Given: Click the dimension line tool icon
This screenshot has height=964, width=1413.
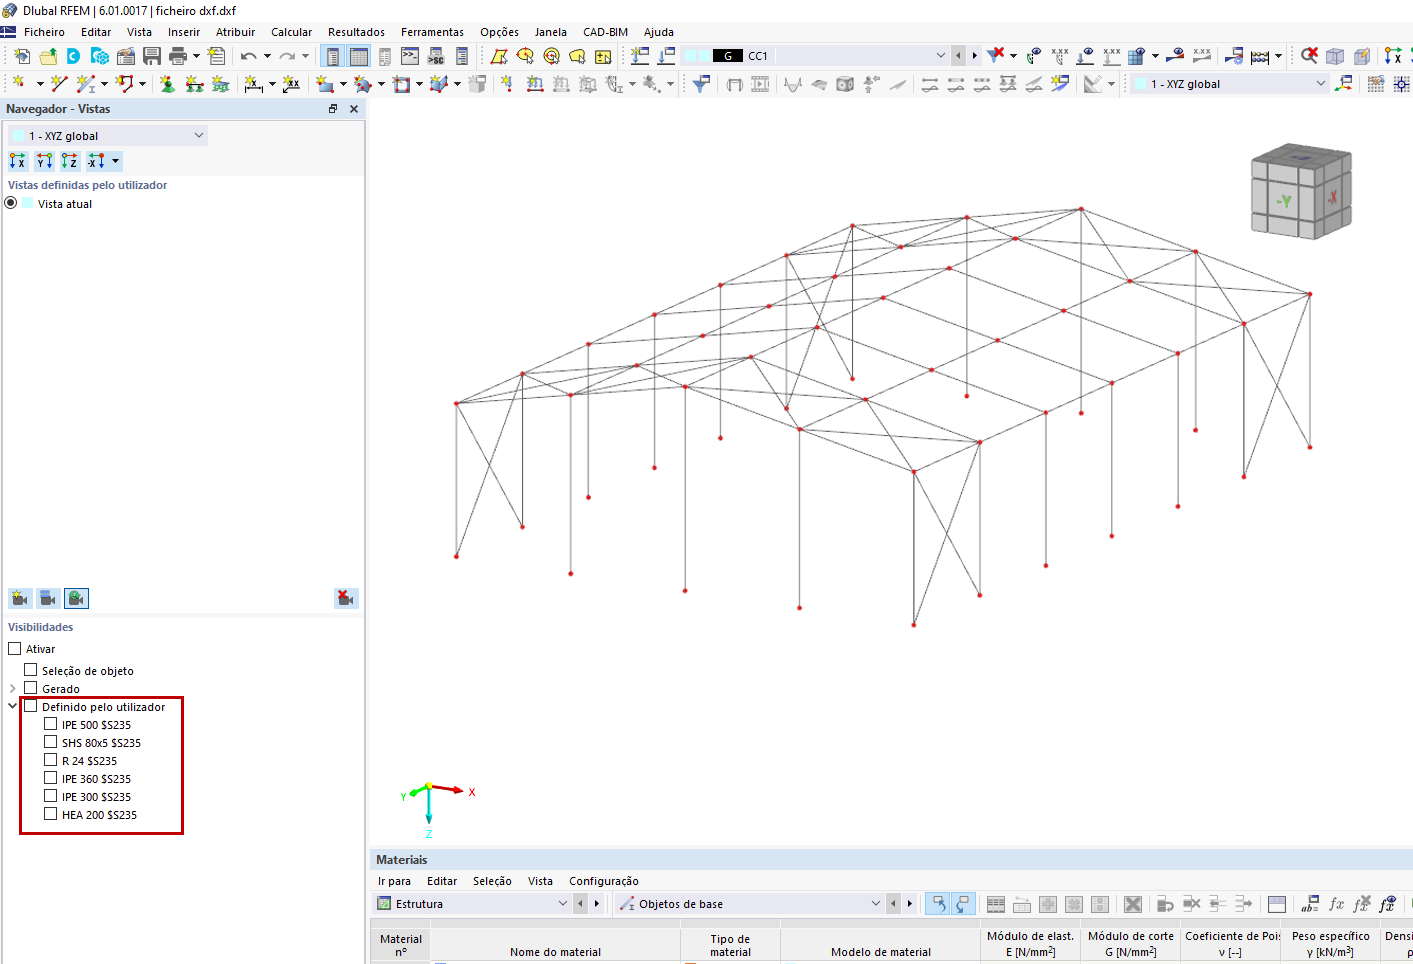Looking at the screenshot, I should (x=254, y=84).
